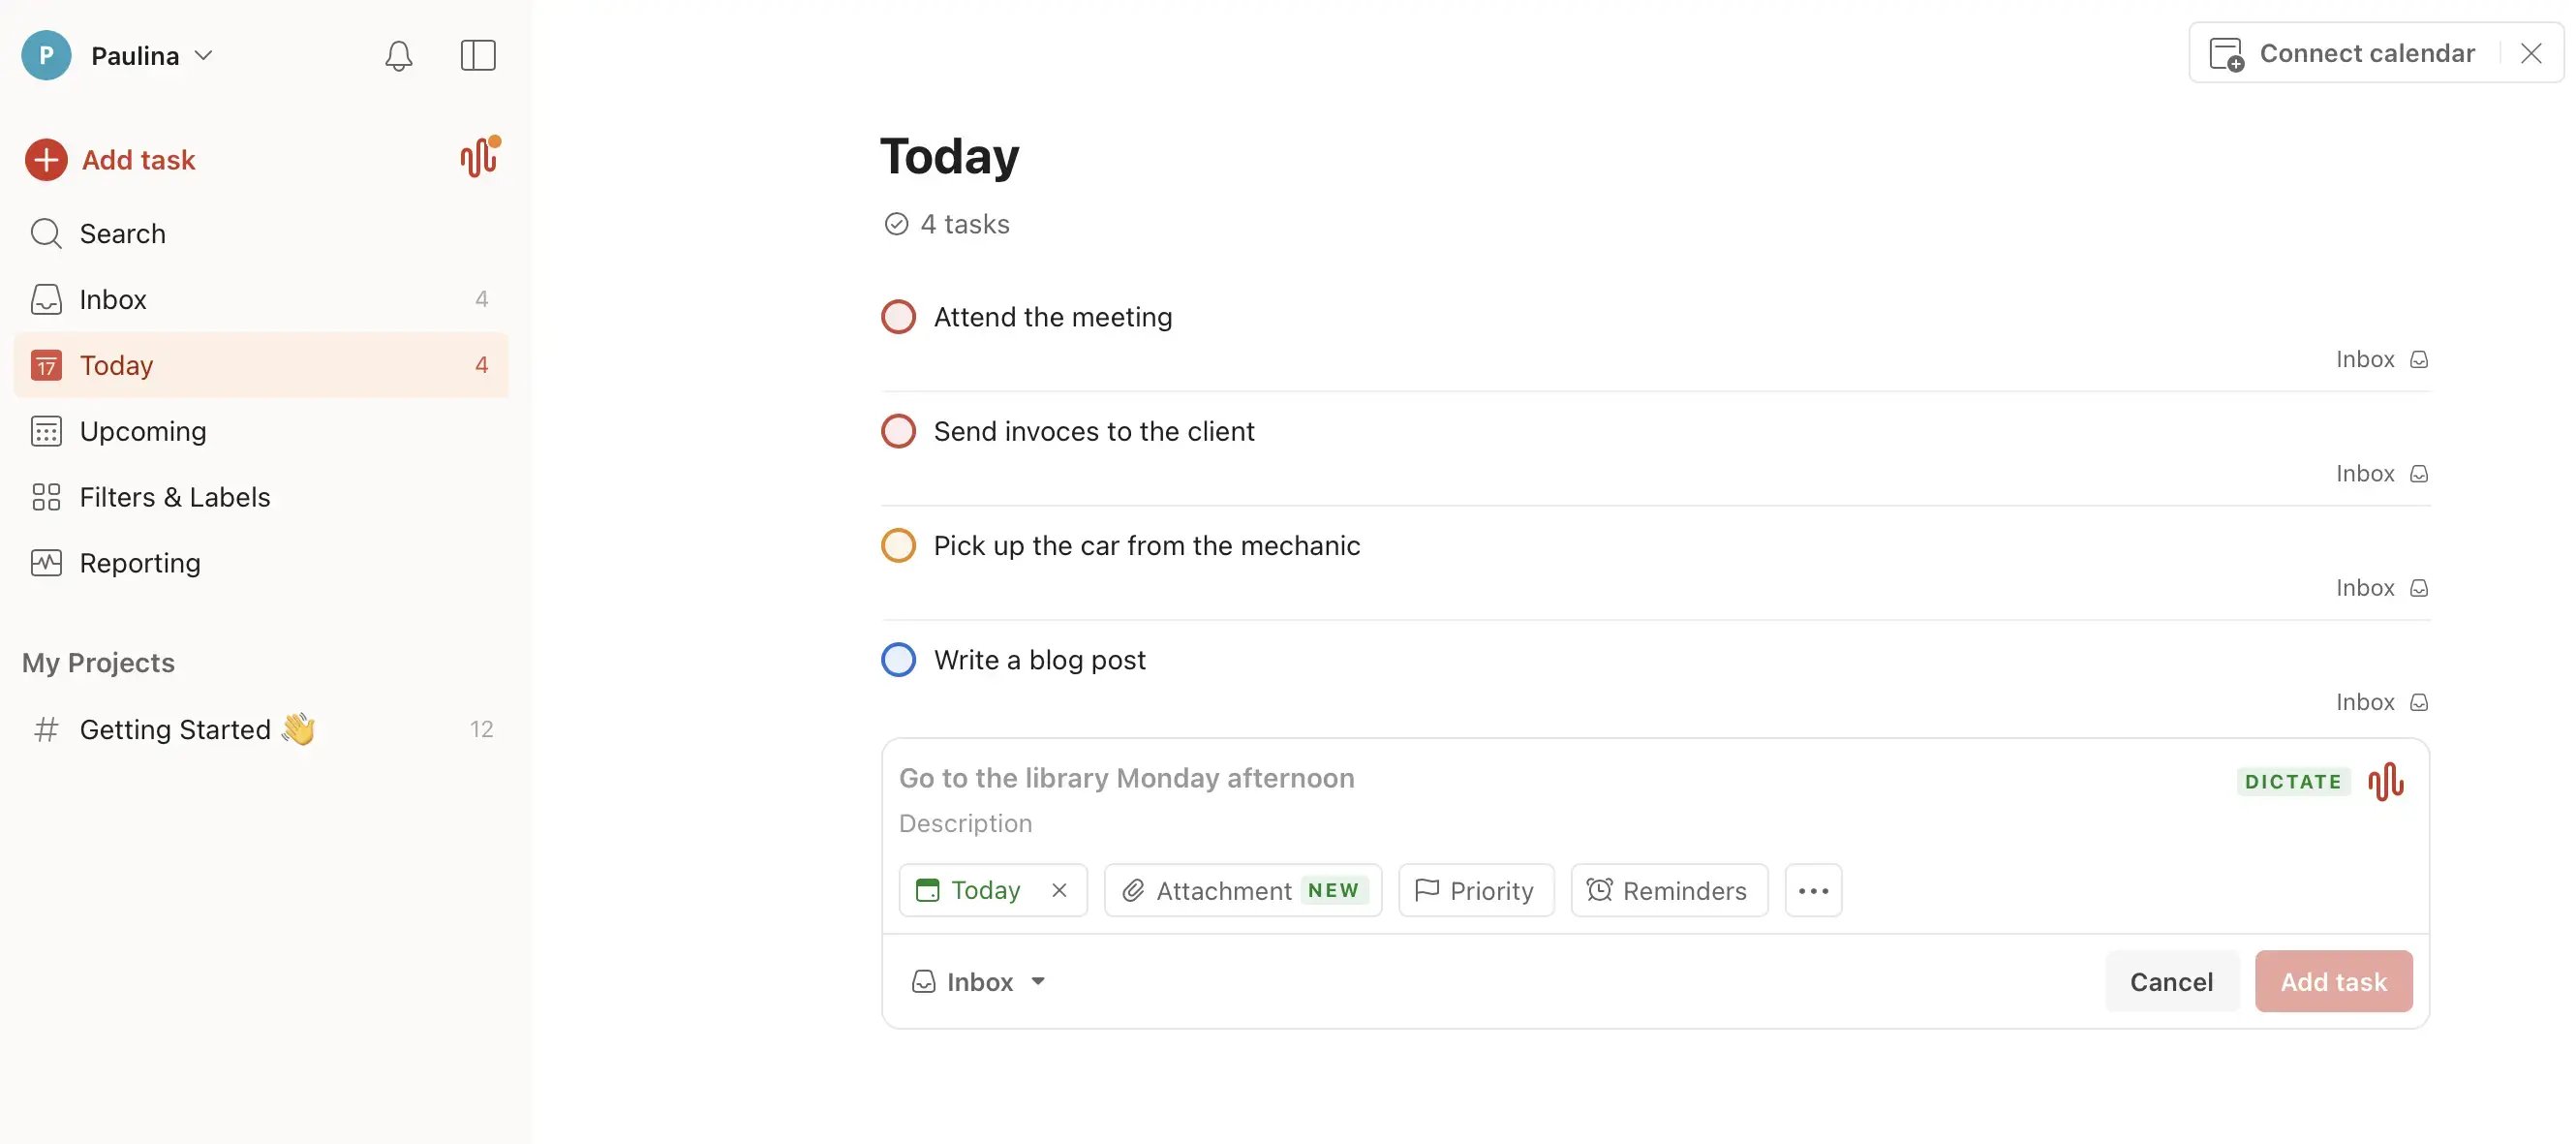The height and width of the screenshot is (1144, 2576).
Task: Open Reminders for the new task
Action: [x=1668, y=890]
